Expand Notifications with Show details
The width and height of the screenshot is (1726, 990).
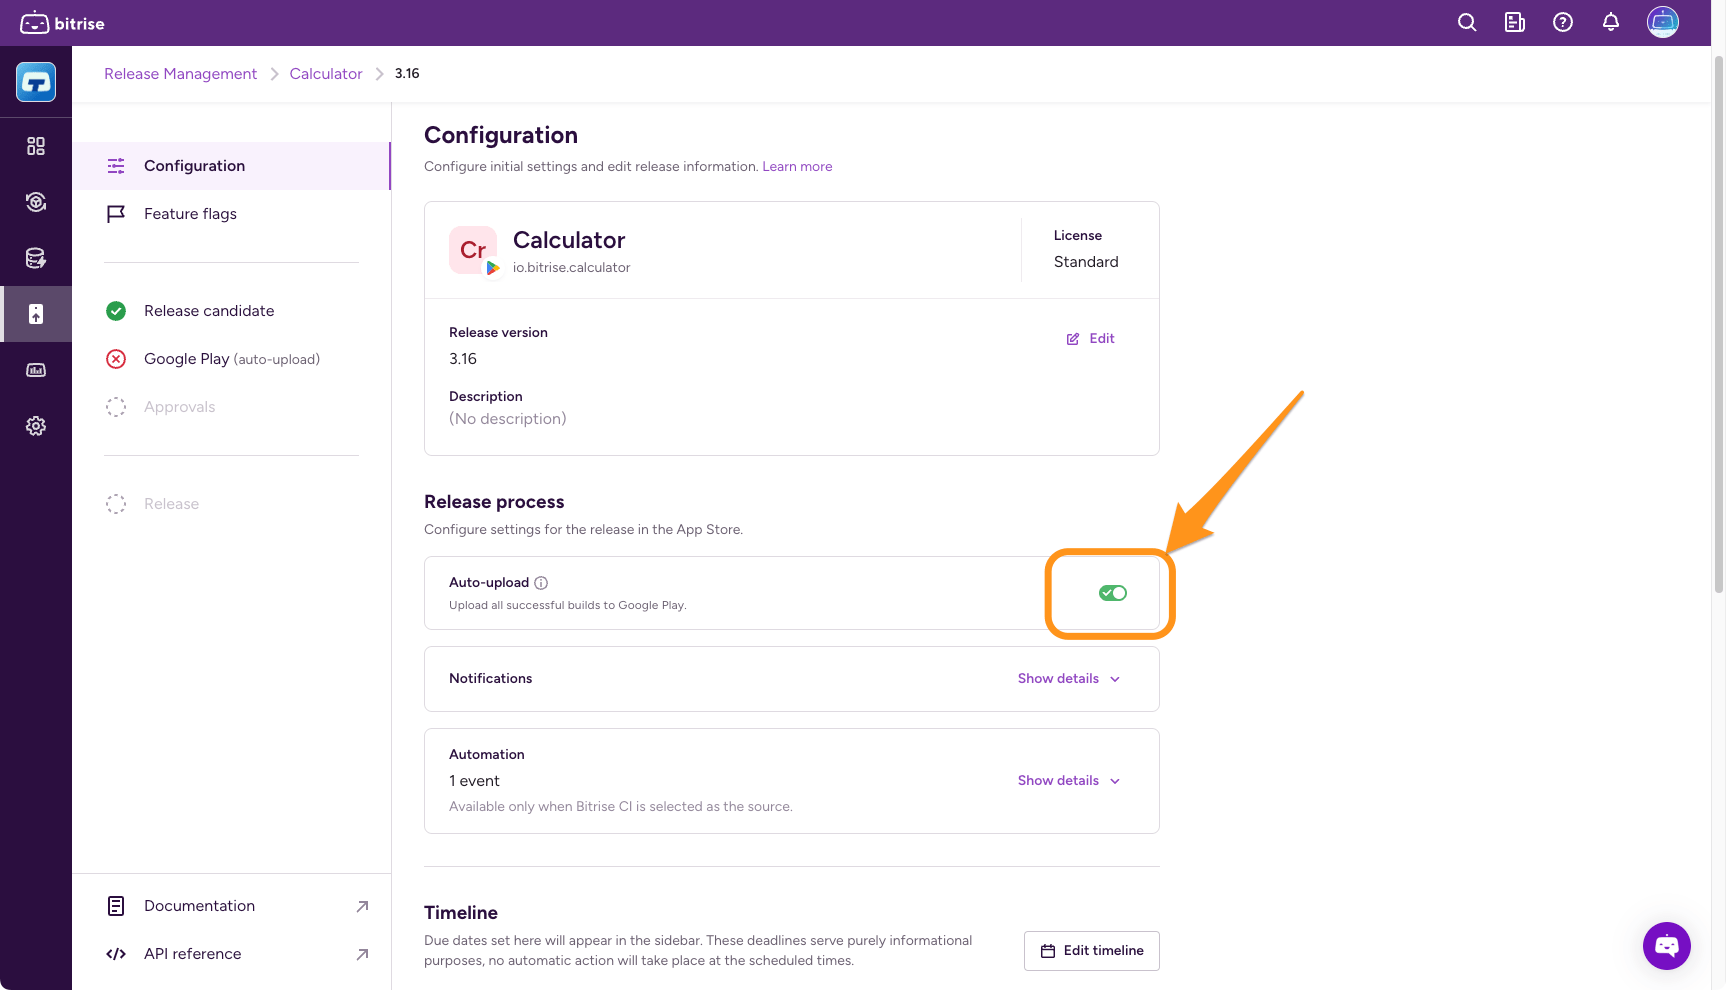[x=1068, y=679]
